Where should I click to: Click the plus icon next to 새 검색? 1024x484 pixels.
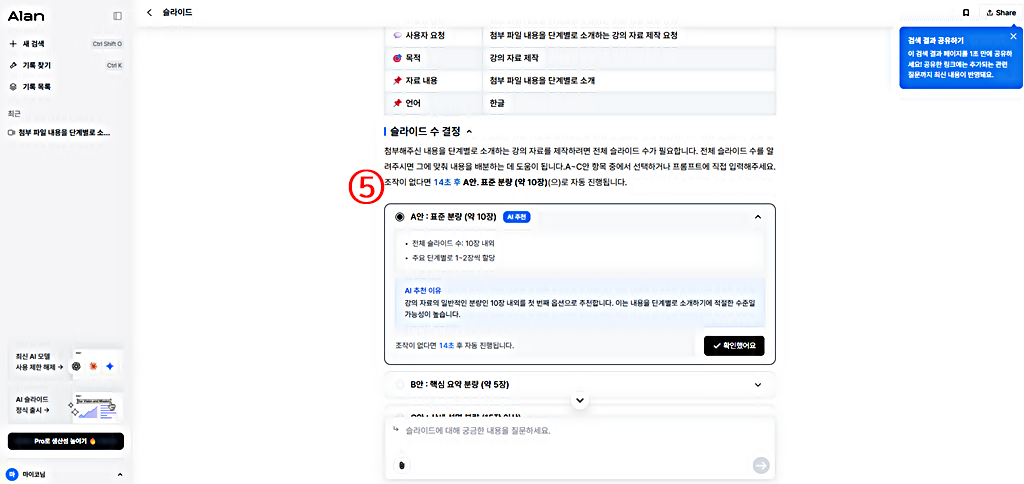click(x=12, y=44)
